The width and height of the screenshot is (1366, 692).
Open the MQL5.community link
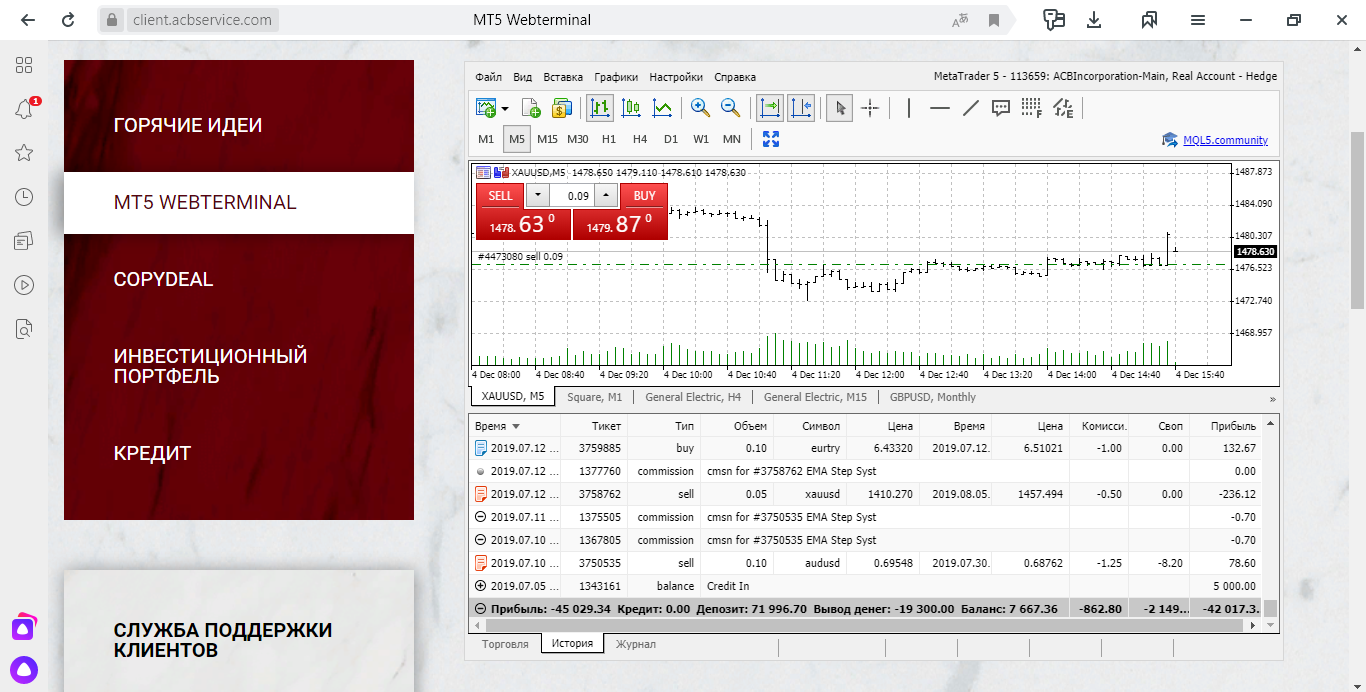pos(1225,140)
